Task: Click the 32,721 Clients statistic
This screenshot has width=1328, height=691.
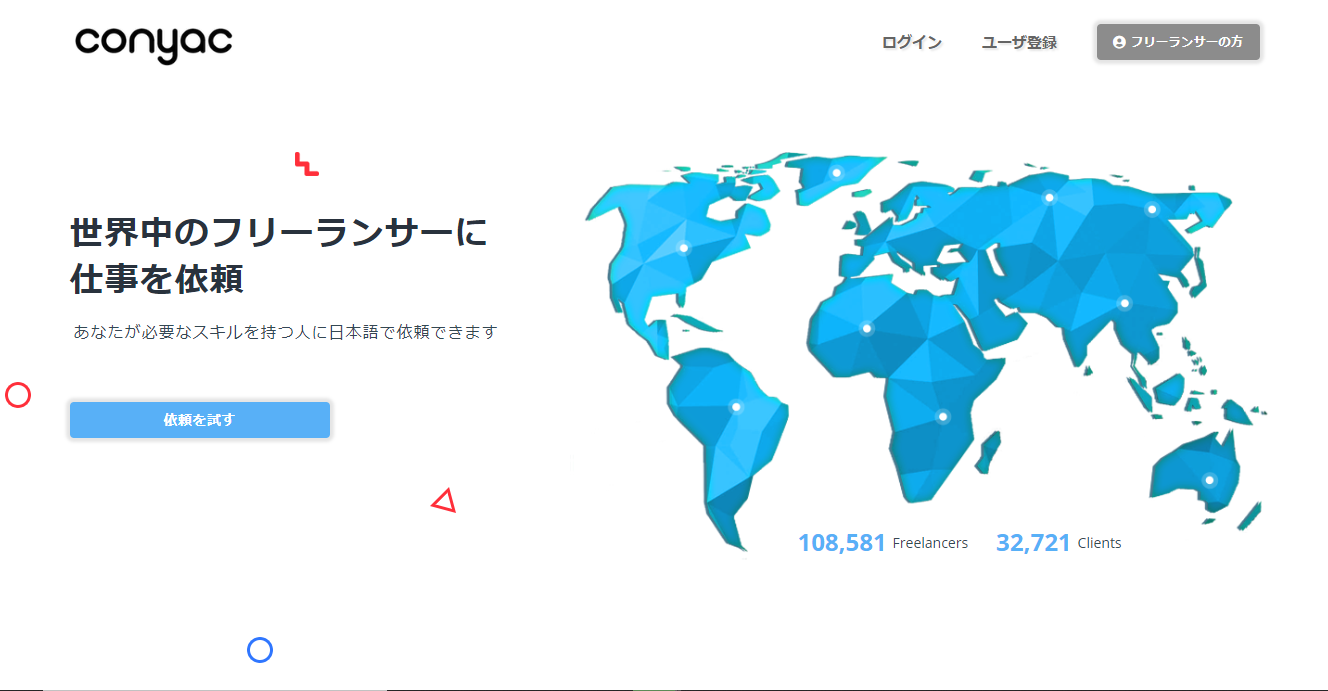Action: point(1057,542)
